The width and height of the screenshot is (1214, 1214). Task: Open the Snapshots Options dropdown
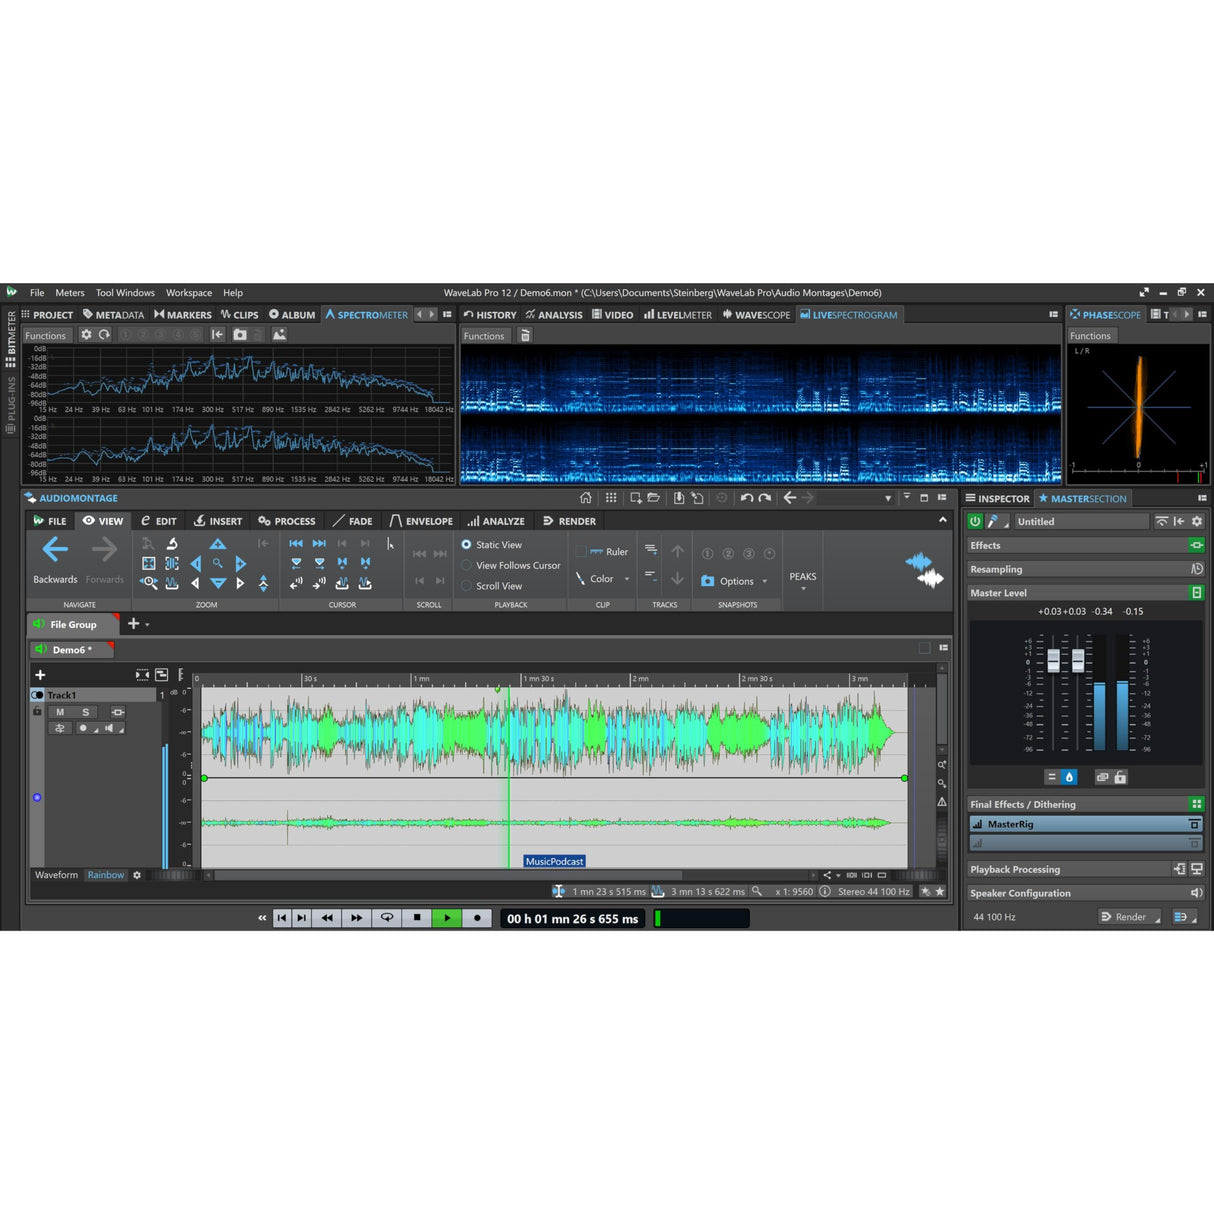click(x=765, y=581)
